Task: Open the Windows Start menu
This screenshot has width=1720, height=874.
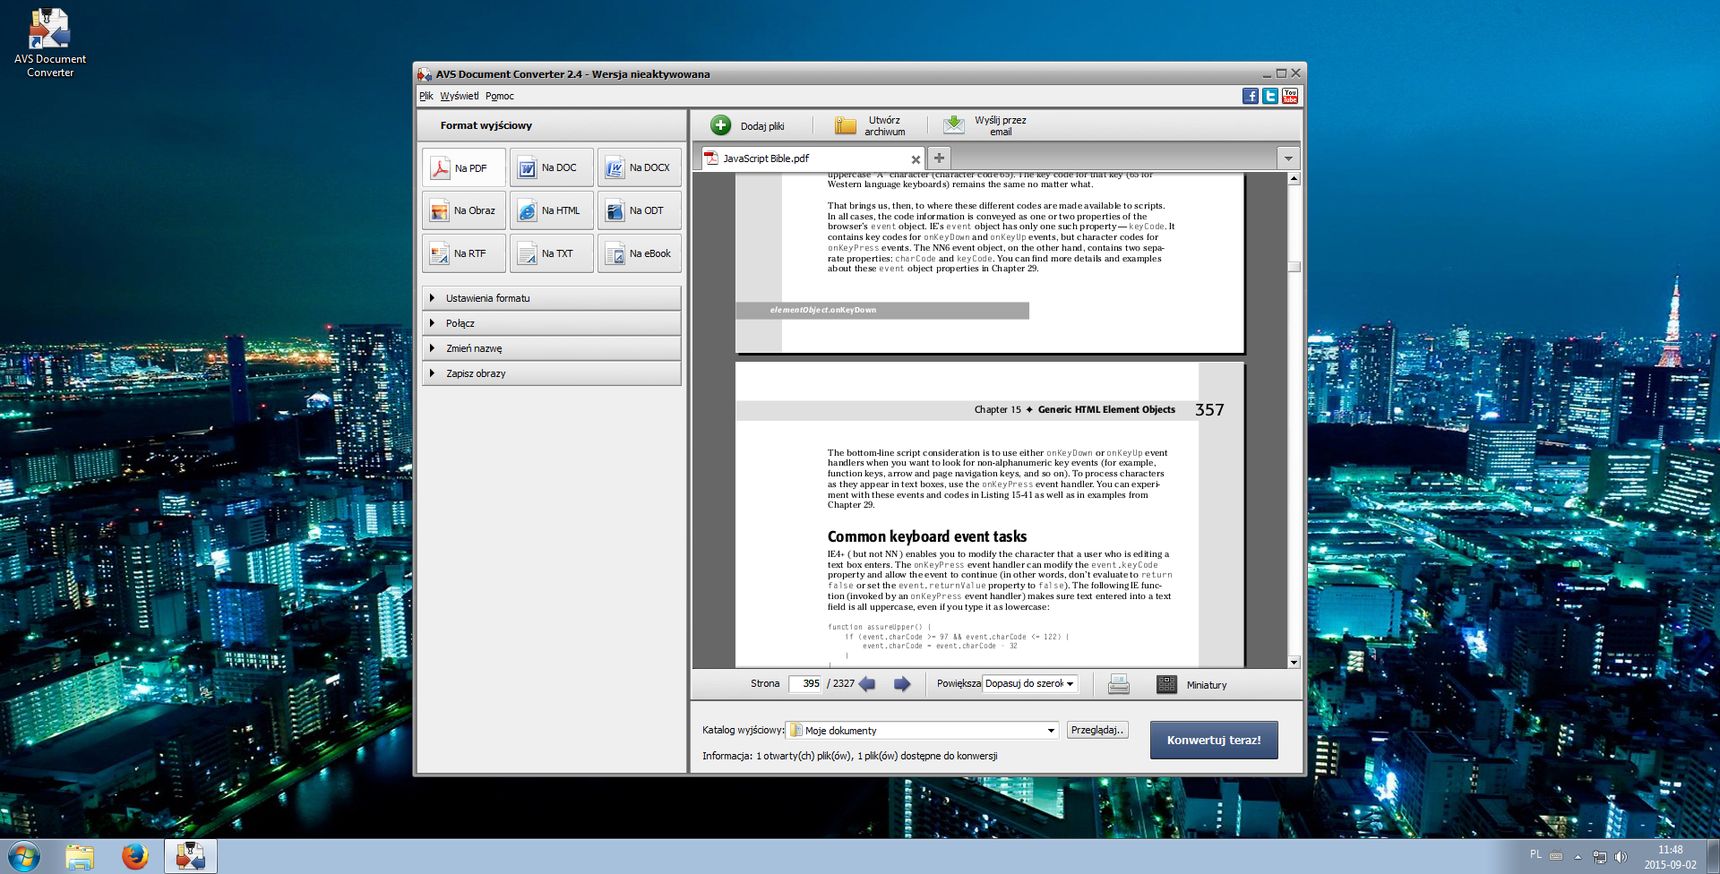Action: pos(23,857)
